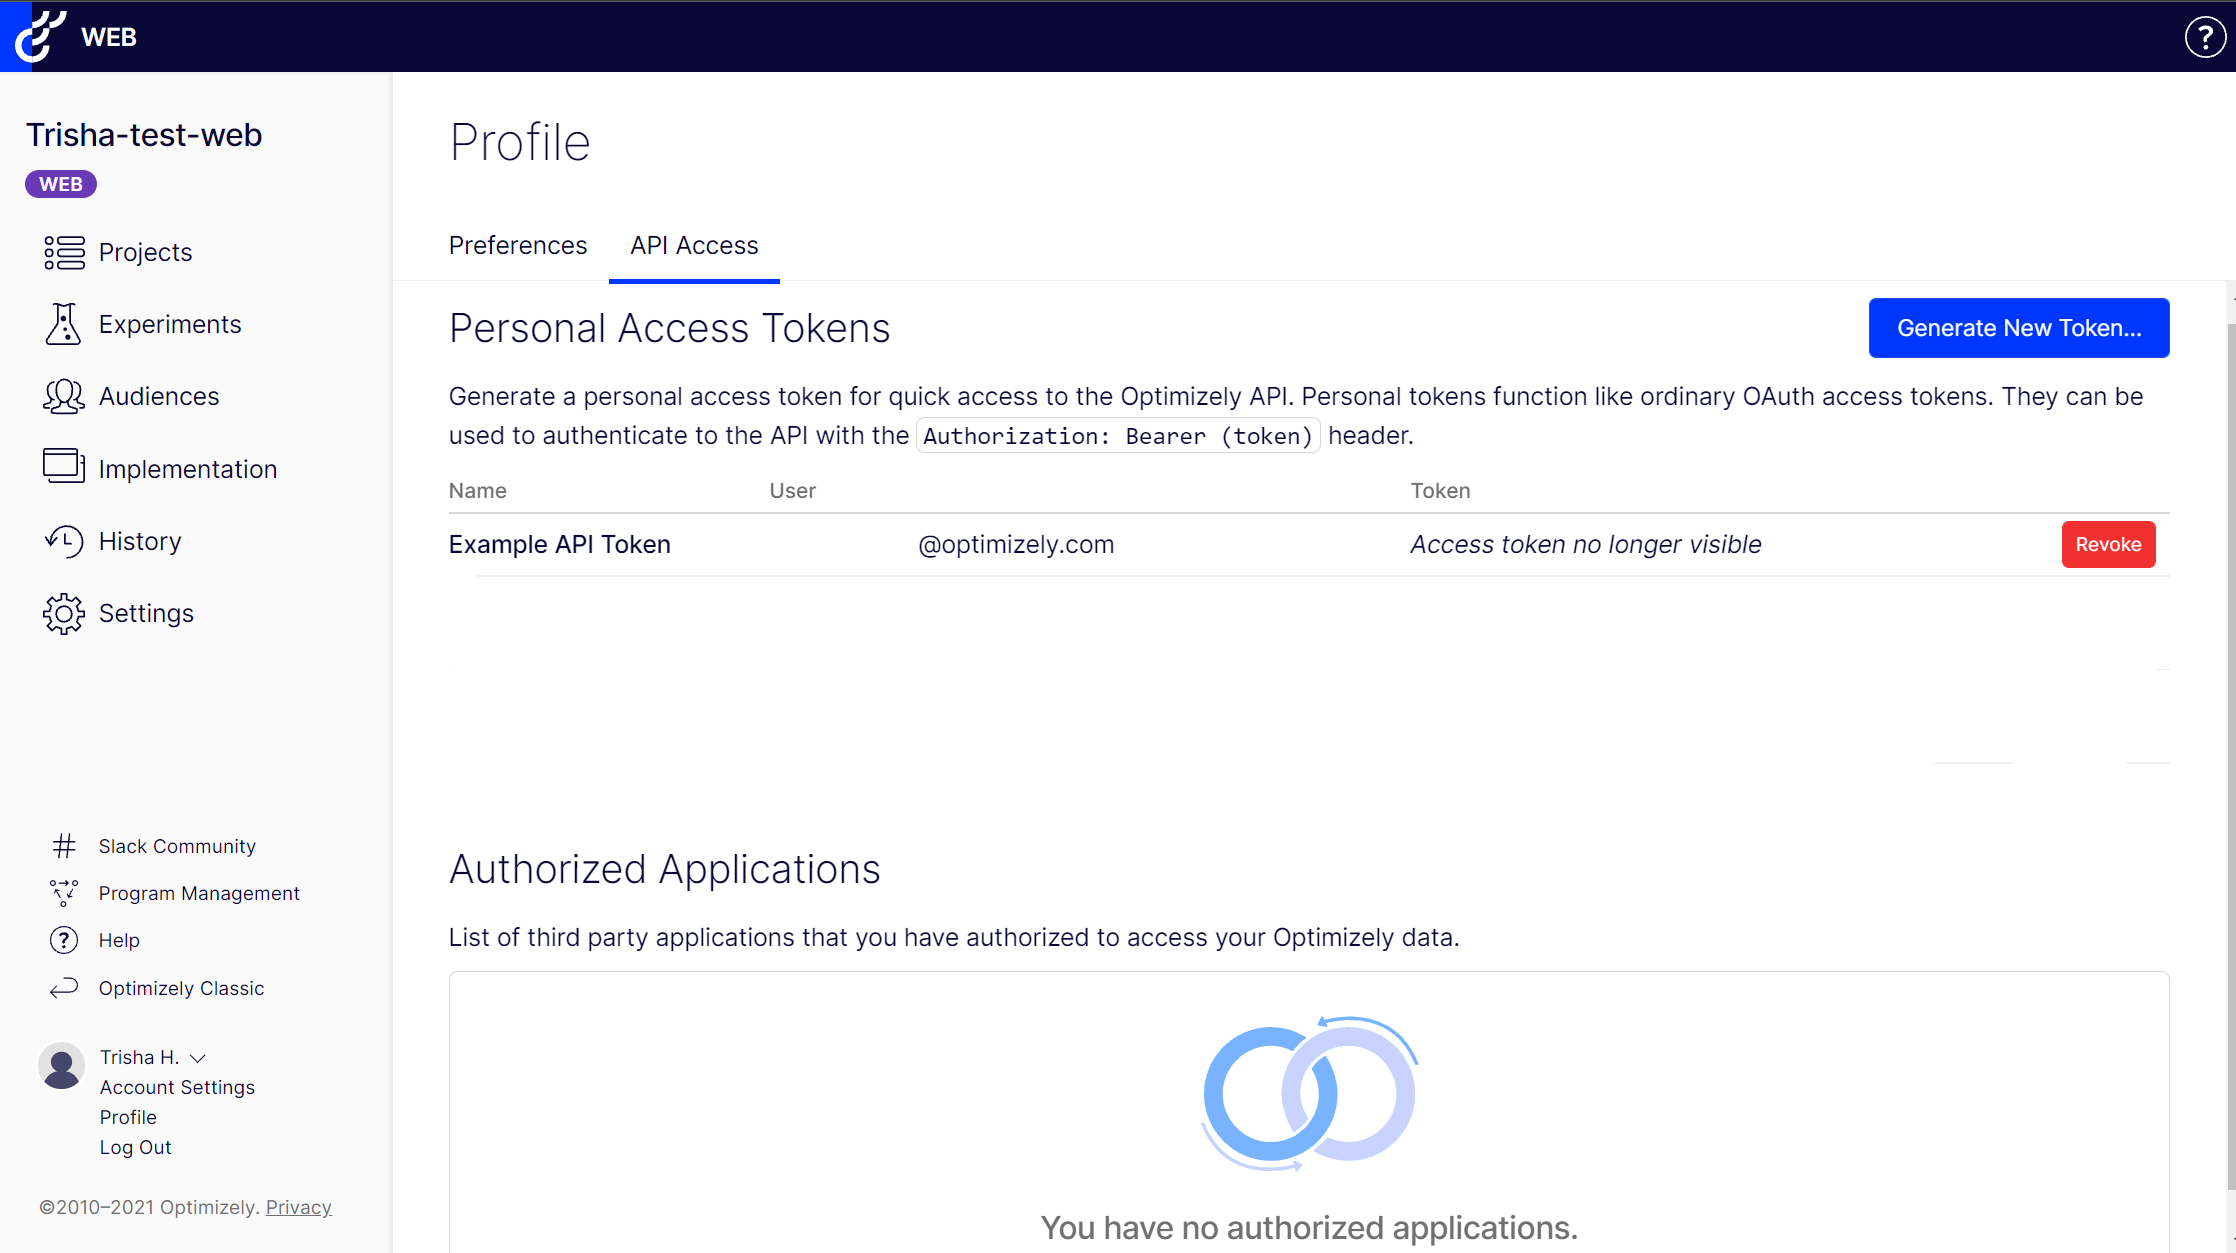This screenshot has height=1253, width=2236.
Task: Click the Trisha H. user name
Action: tap(139, 1057)
